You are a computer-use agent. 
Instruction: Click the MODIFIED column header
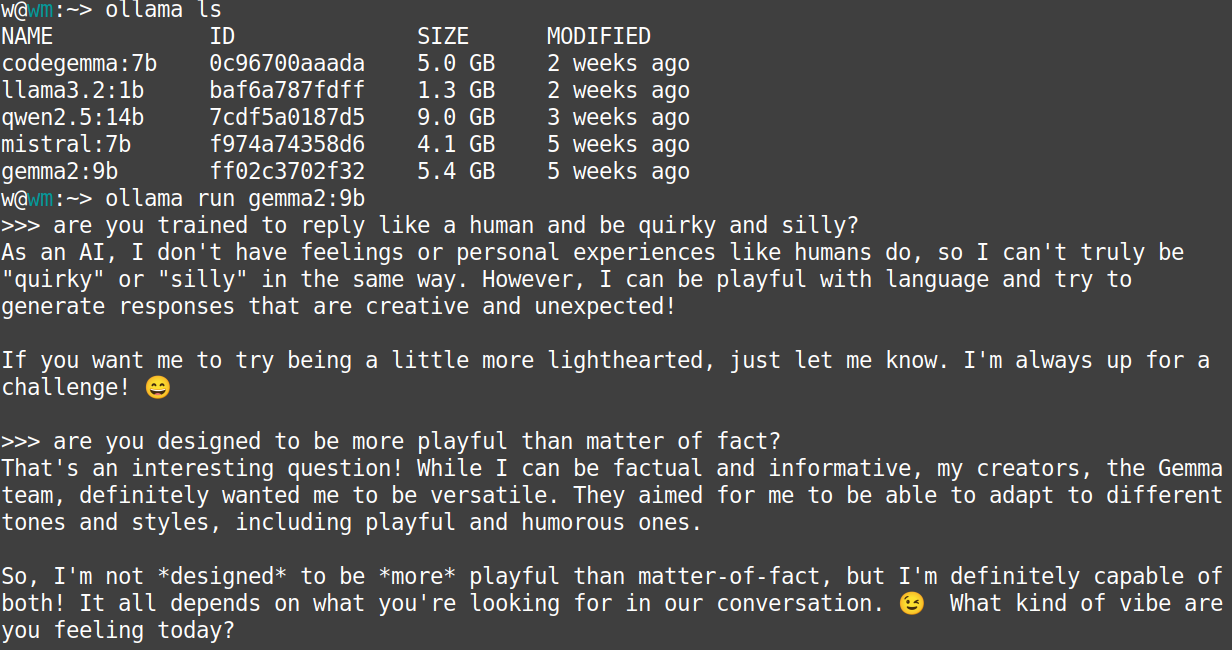[x=598, y=37]
